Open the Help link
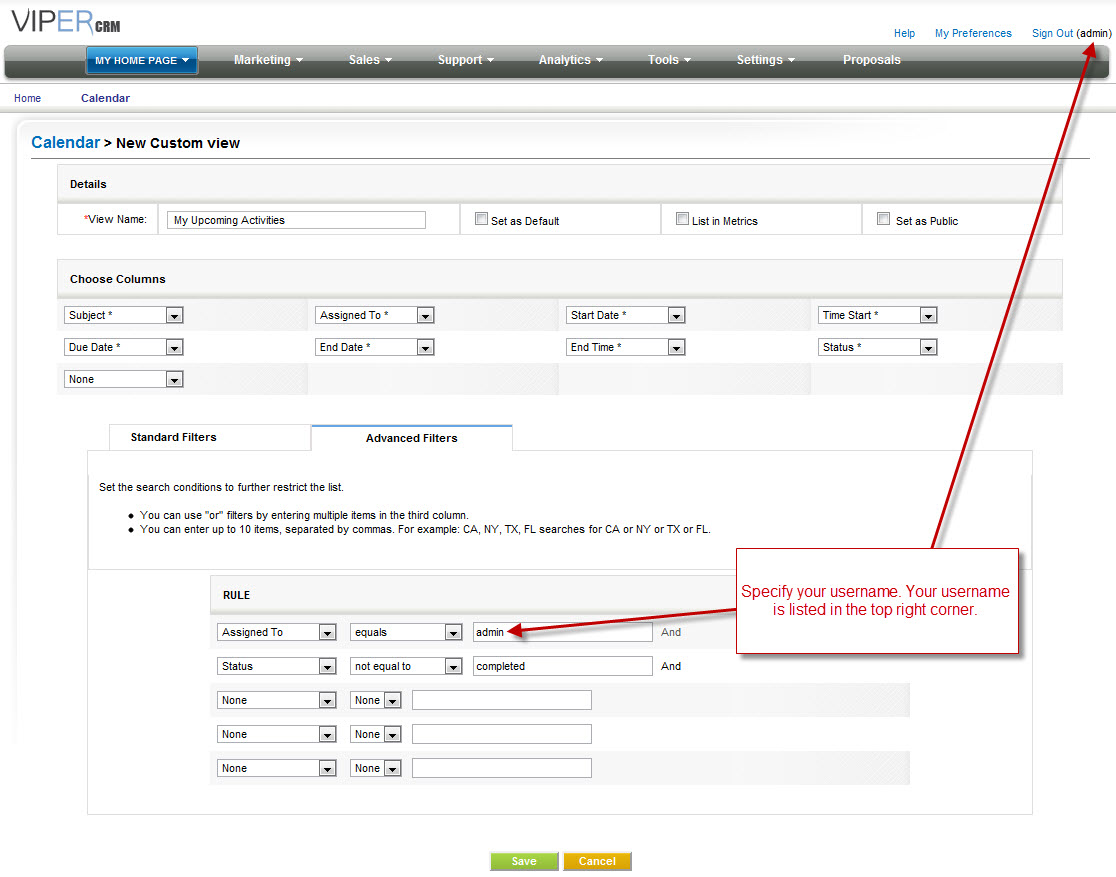The image size is (1116, 877). pos(904,33)
